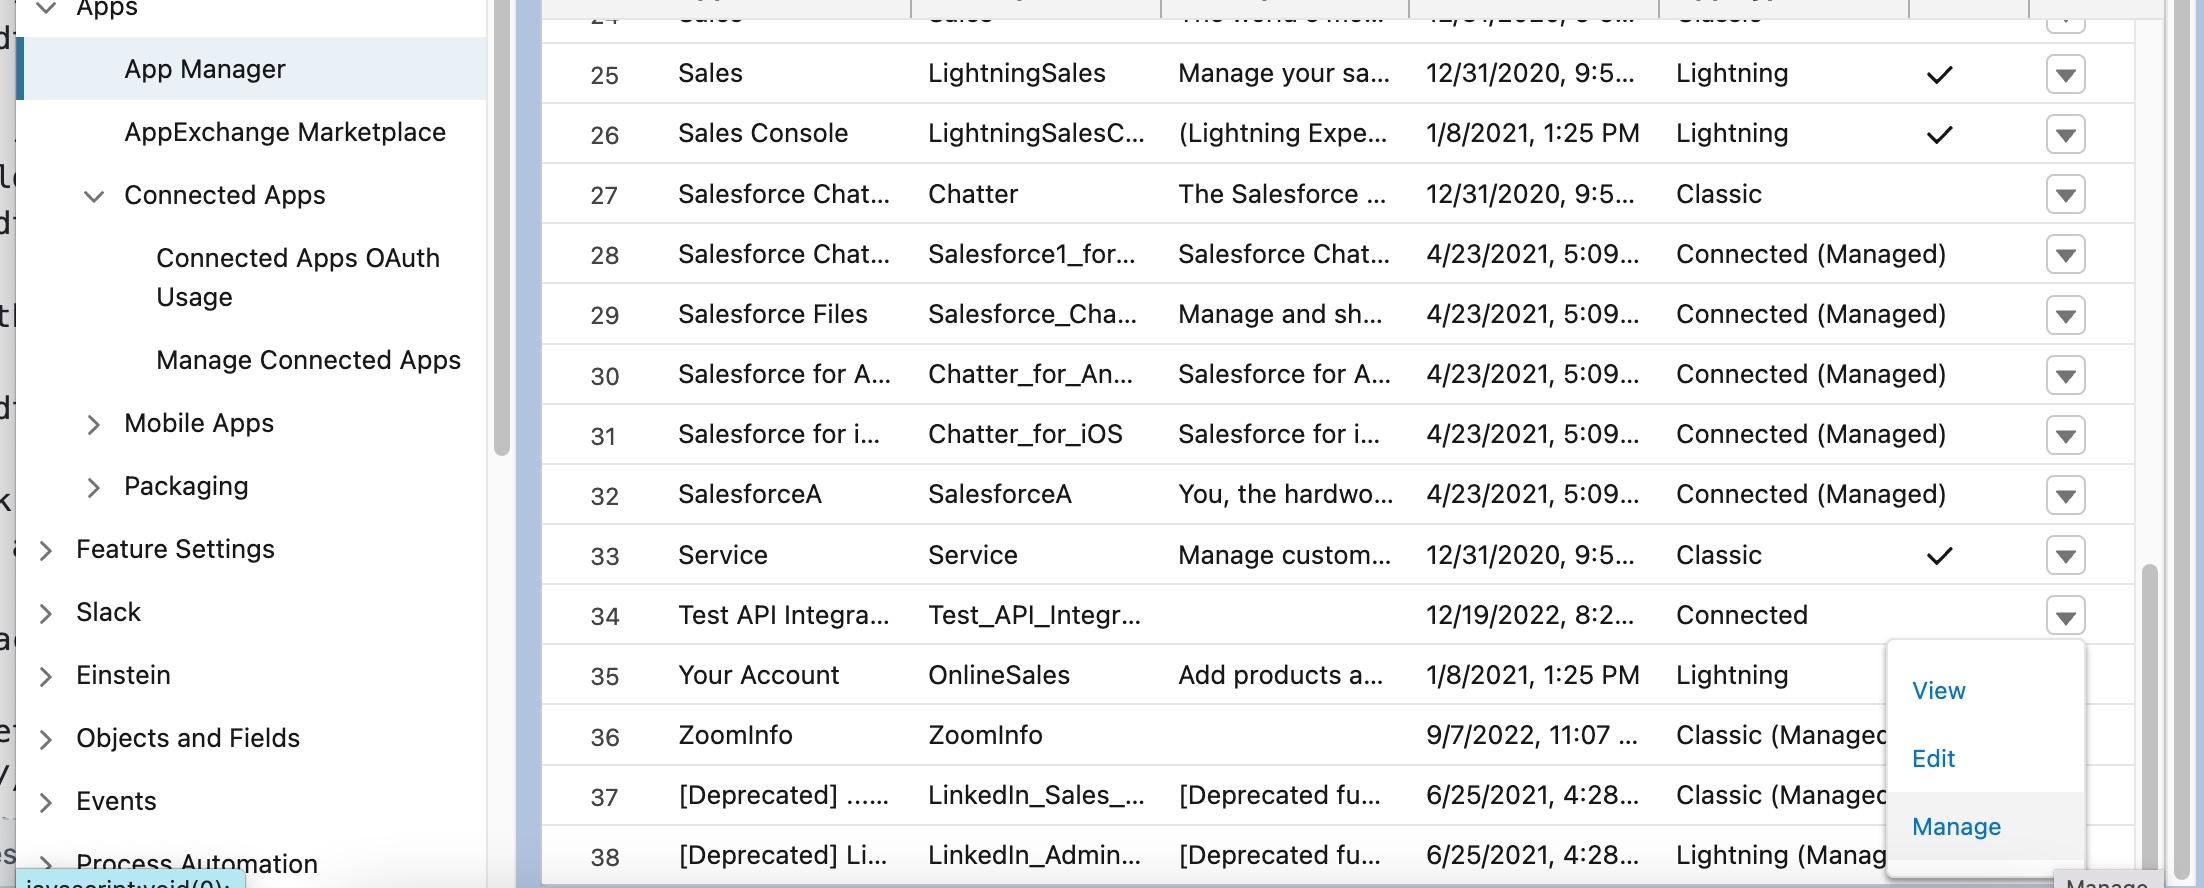Viewport: 2204px width, 888px height.
Task: Click action arrow for Test API Integration row
Action: [x=2065, y=616]
